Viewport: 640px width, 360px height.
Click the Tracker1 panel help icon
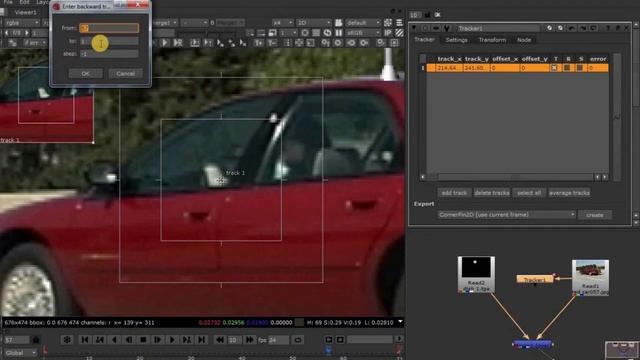click(607, 28)
